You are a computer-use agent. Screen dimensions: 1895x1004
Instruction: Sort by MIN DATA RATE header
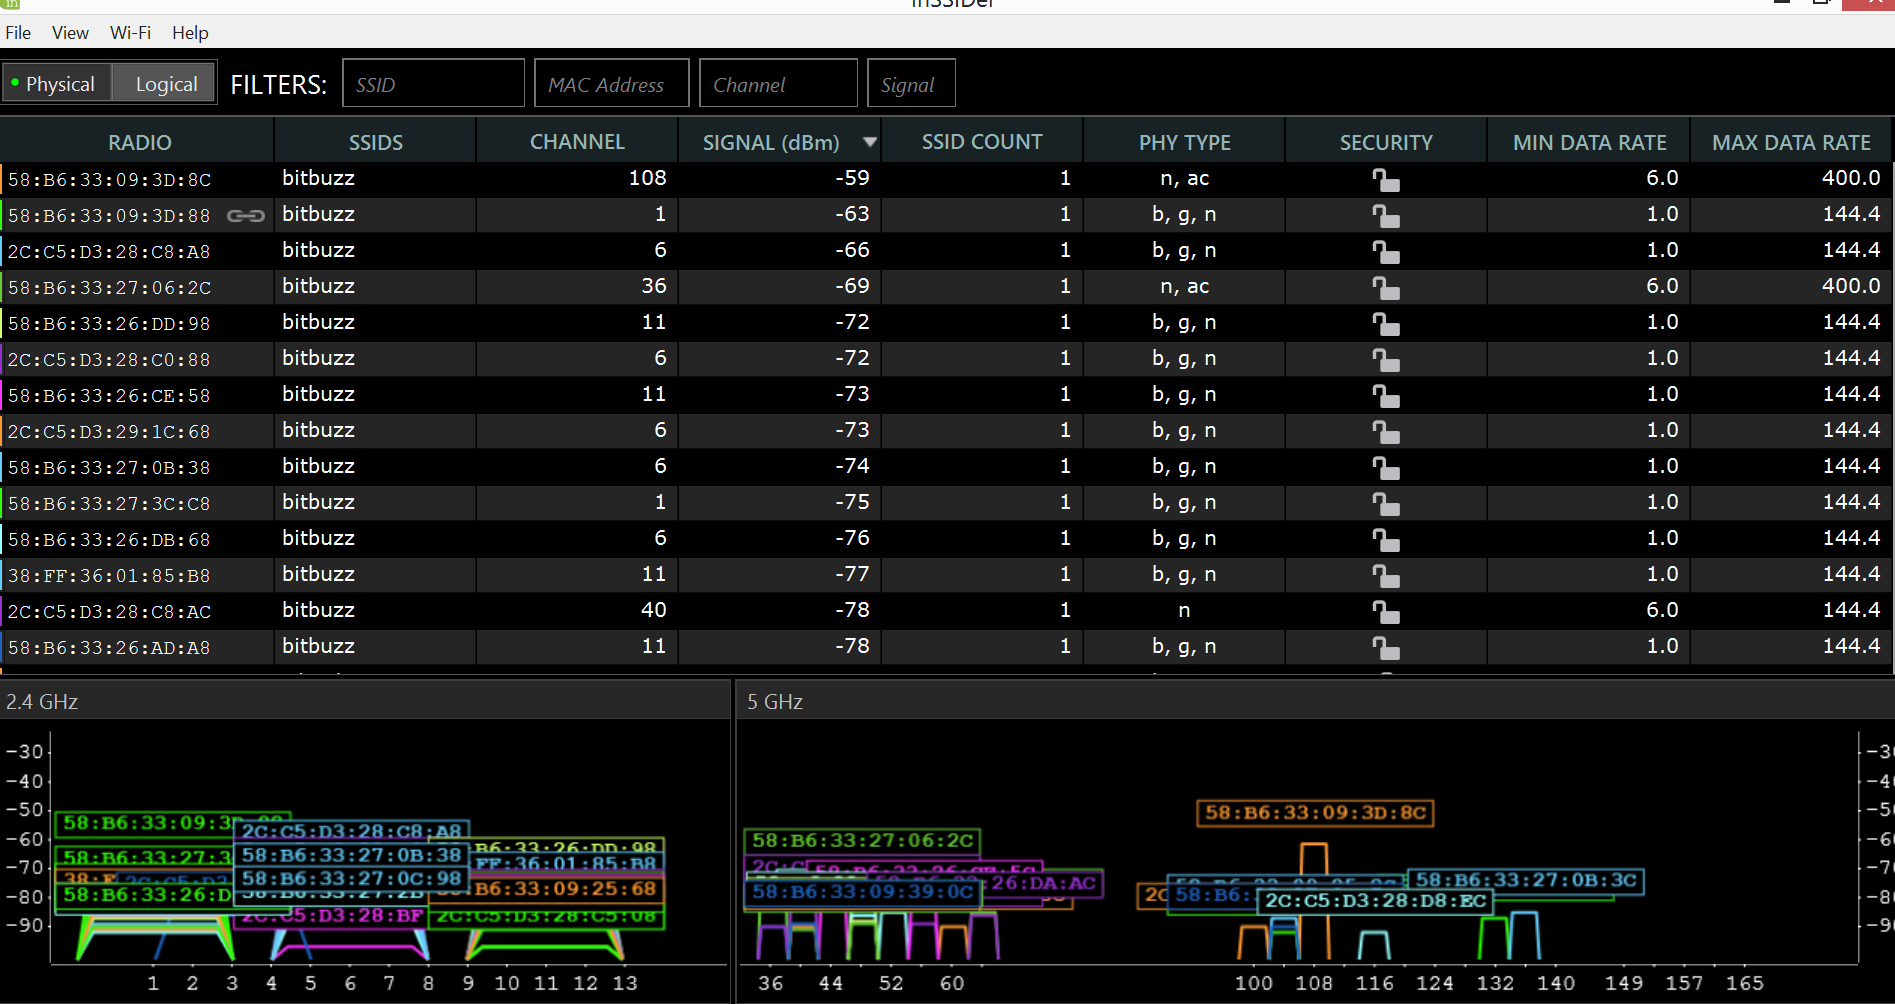(x=1589, y=142)
